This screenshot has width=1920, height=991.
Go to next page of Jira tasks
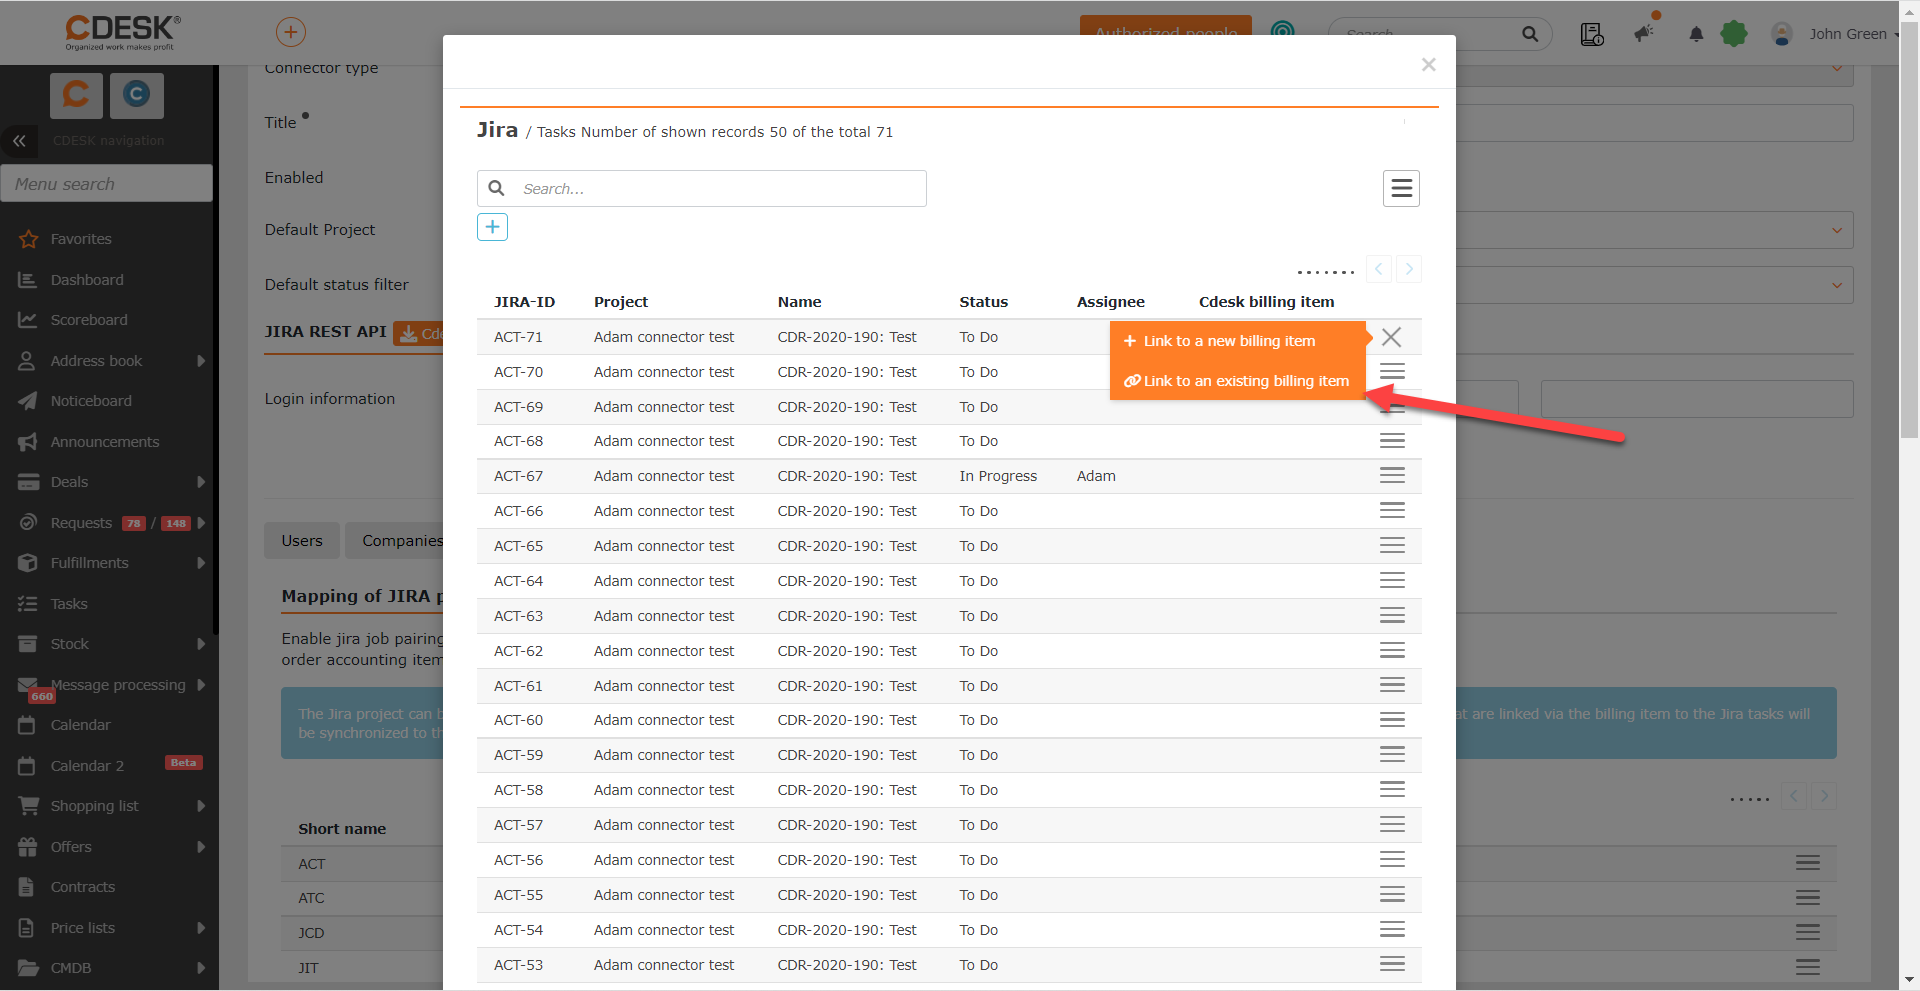click(x=1409, y=269)
